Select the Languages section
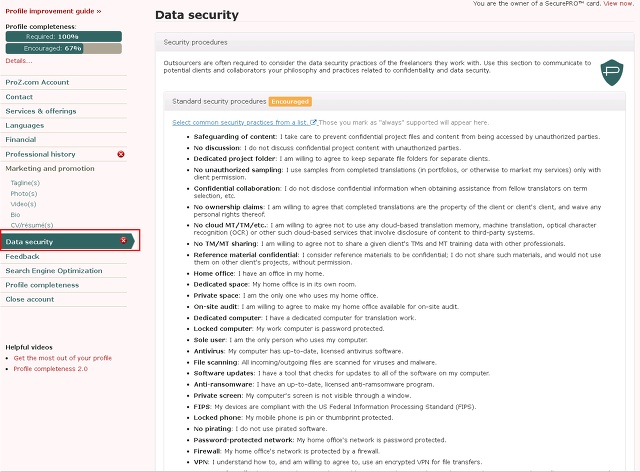 tap(24, 125)
